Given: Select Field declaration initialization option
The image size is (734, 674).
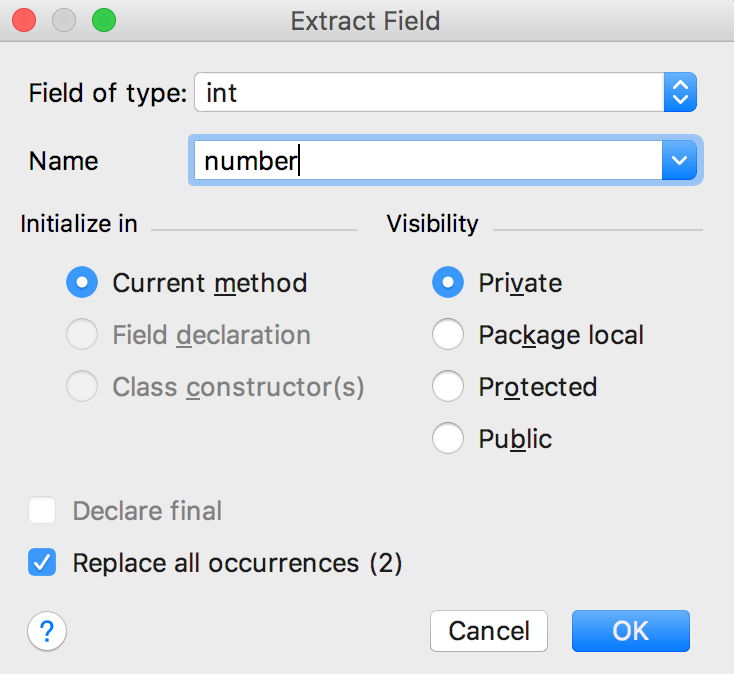Looking at the screenshot, I should tap(82, 334).
